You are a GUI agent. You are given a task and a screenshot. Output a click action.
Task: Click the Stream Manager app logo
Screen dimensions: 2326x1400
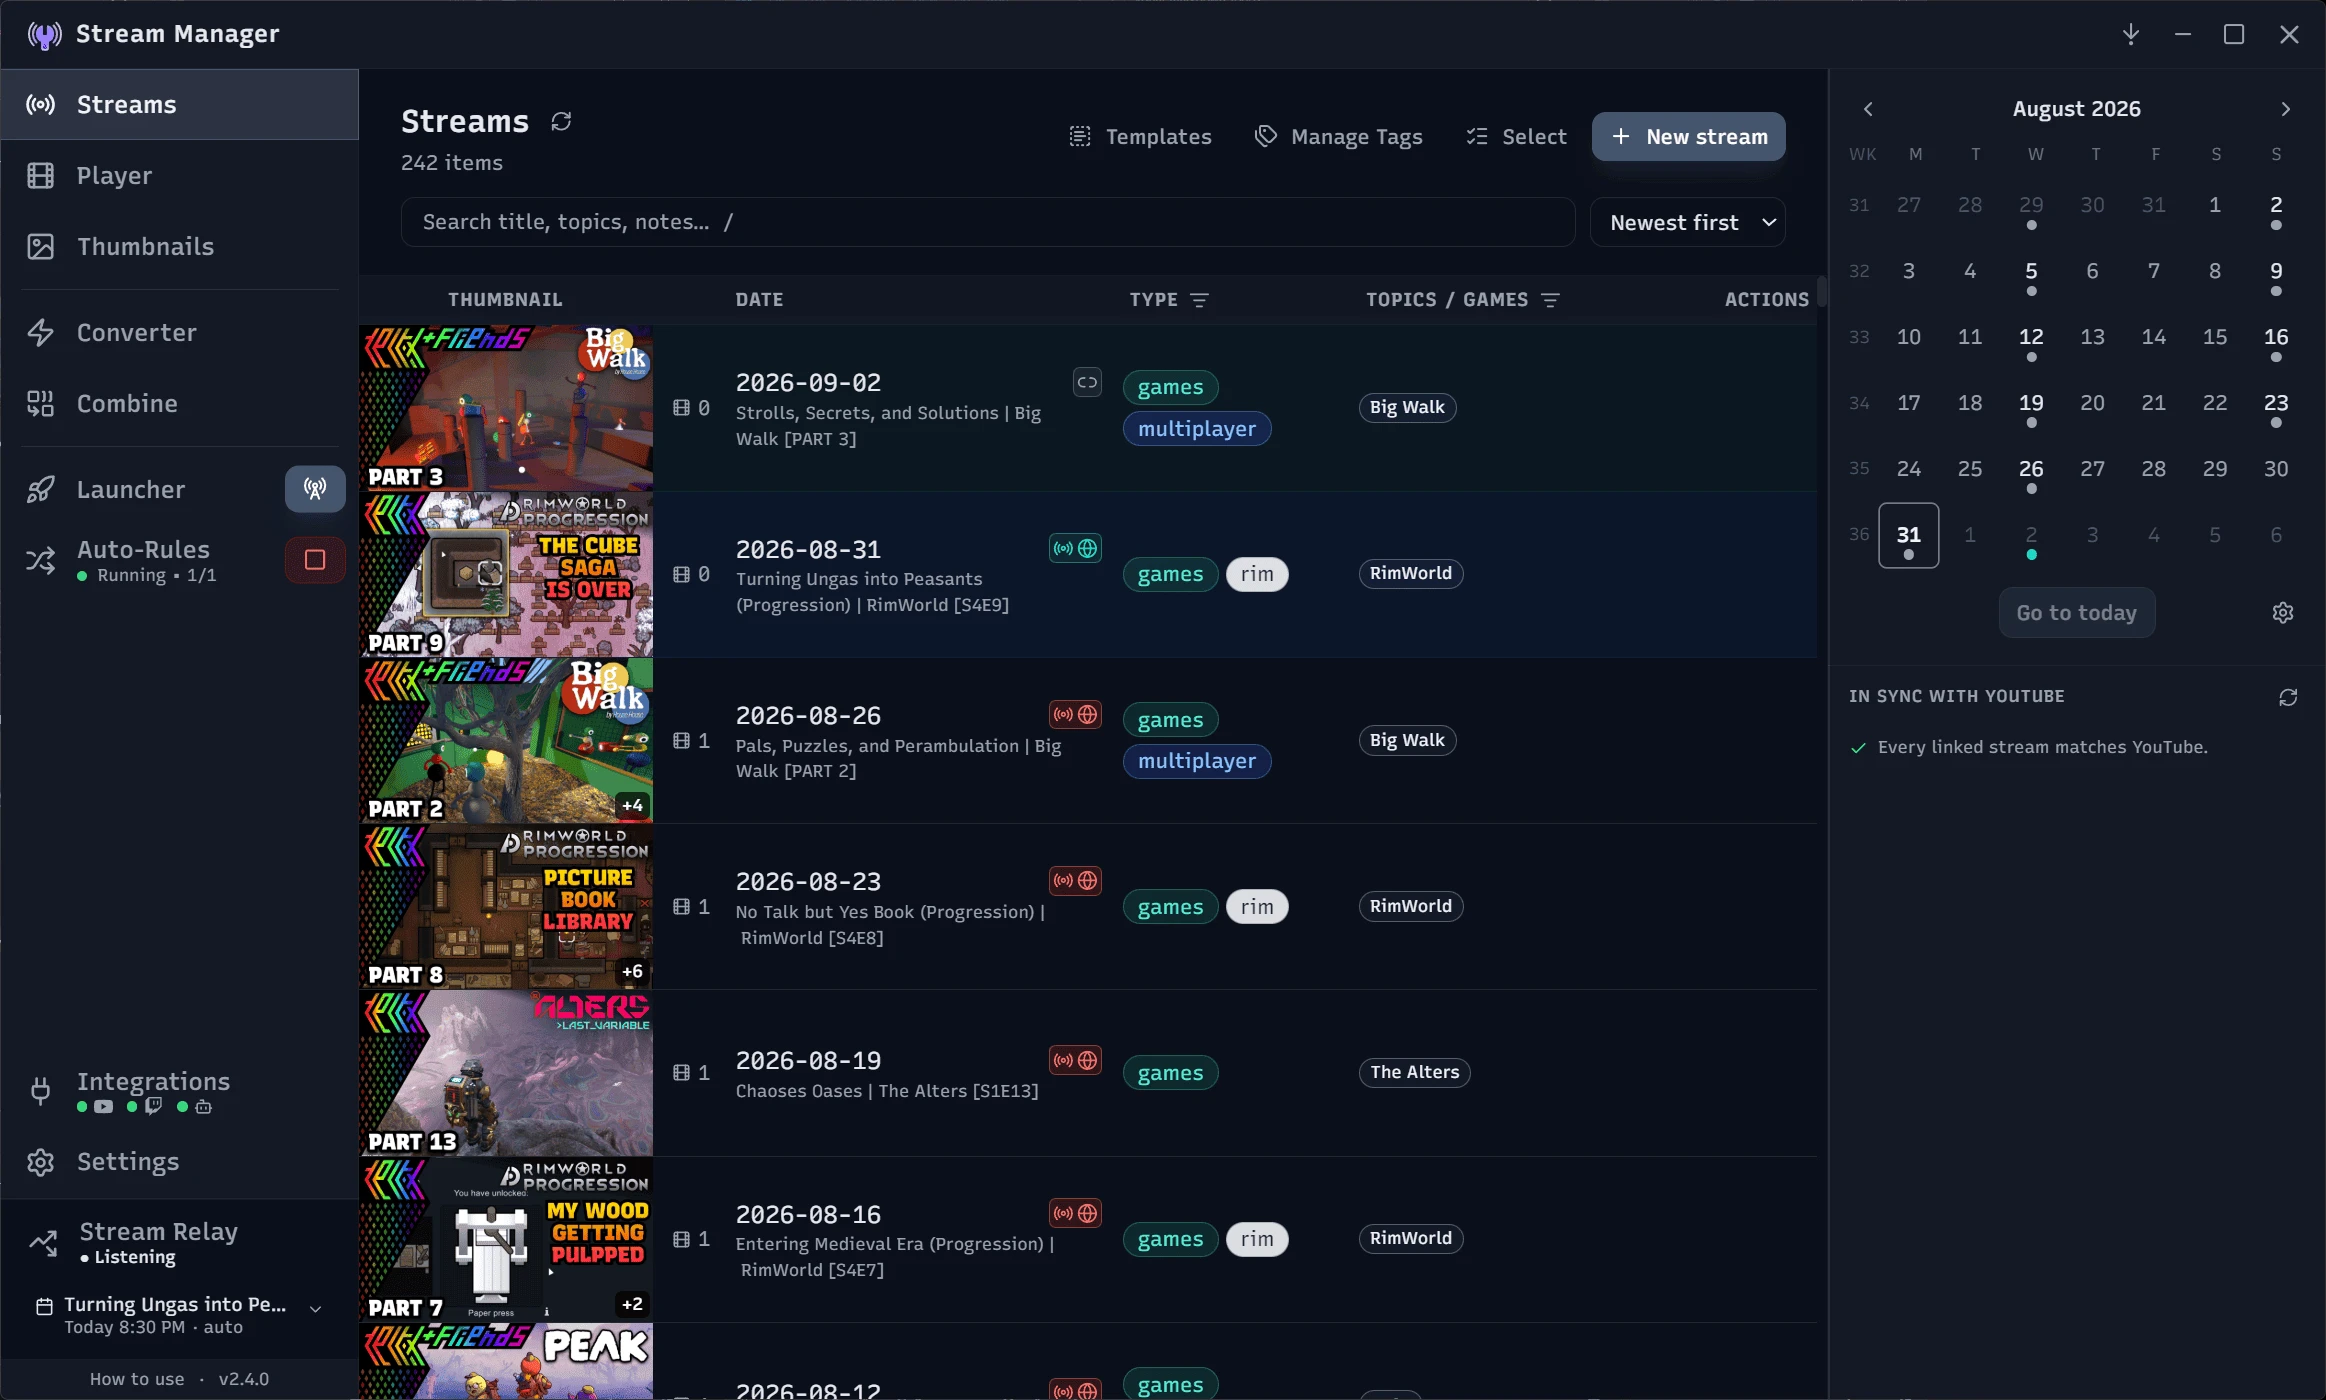[x=45, y=35]
